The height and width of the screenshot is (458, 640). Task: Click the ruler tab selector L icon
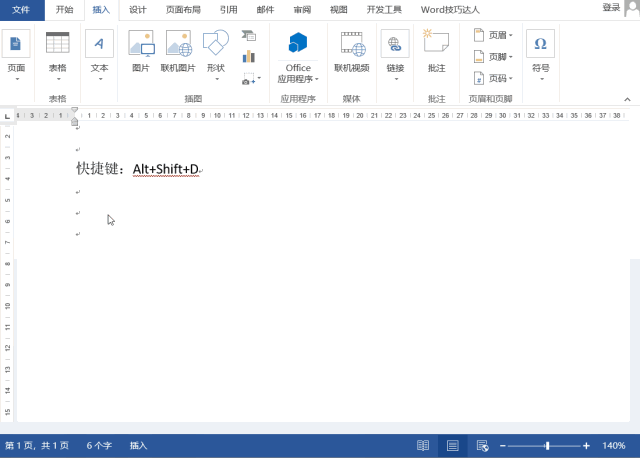point(7,116)
